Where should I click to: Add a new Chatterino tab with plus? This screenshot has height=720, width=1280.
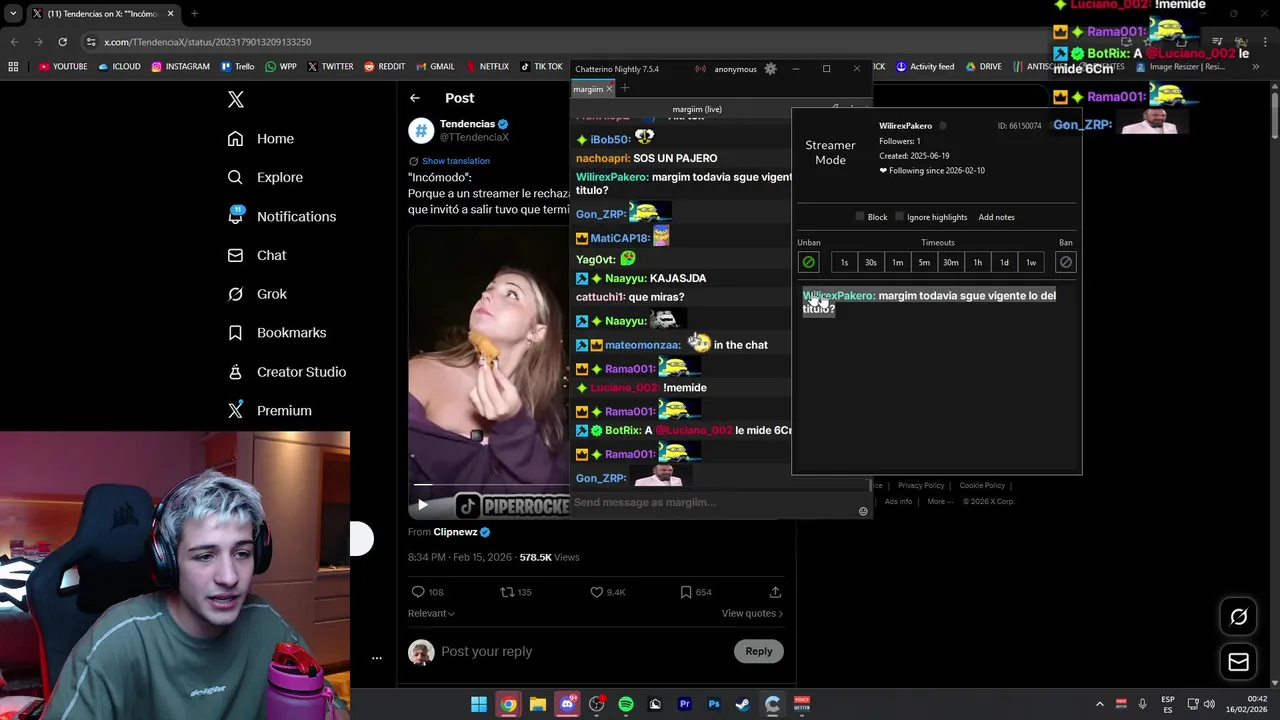[x=625, y=88]
